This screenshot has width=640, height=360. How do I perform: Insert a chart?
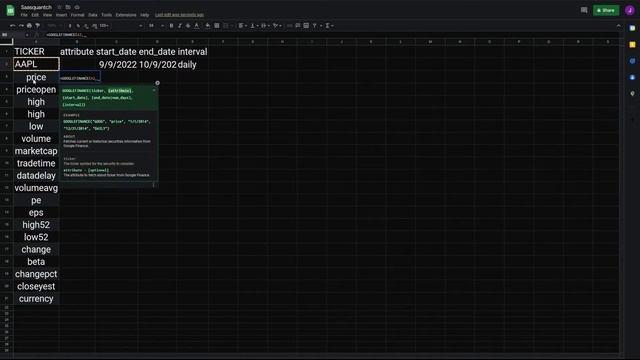tap(306, 25)
